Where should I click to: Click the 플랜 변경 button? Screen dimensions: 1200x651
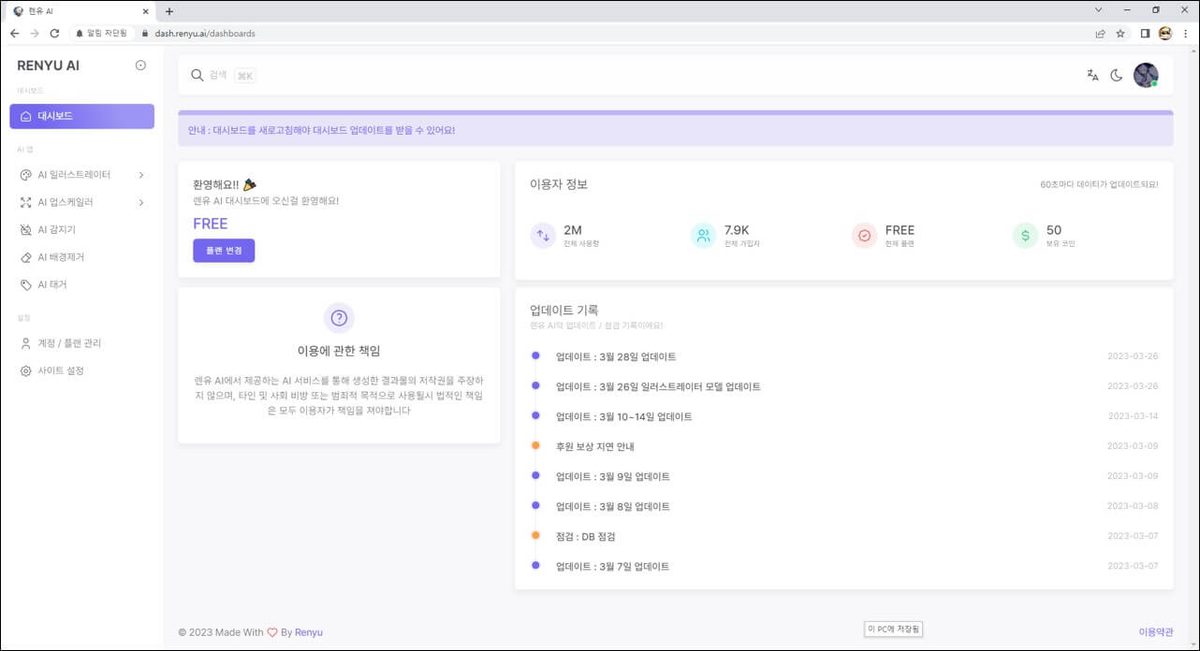224,250
